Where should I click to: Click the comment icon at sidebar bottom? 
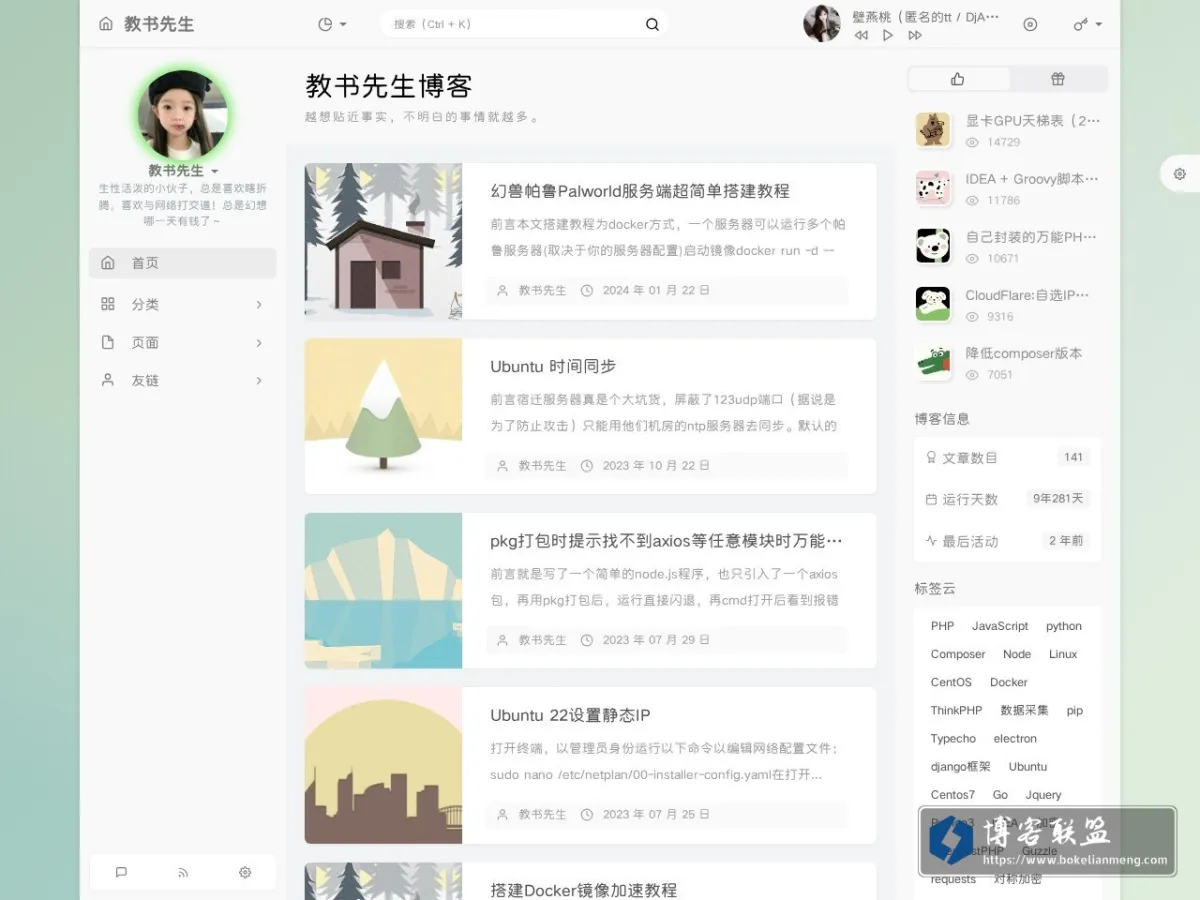pos(121,872)
